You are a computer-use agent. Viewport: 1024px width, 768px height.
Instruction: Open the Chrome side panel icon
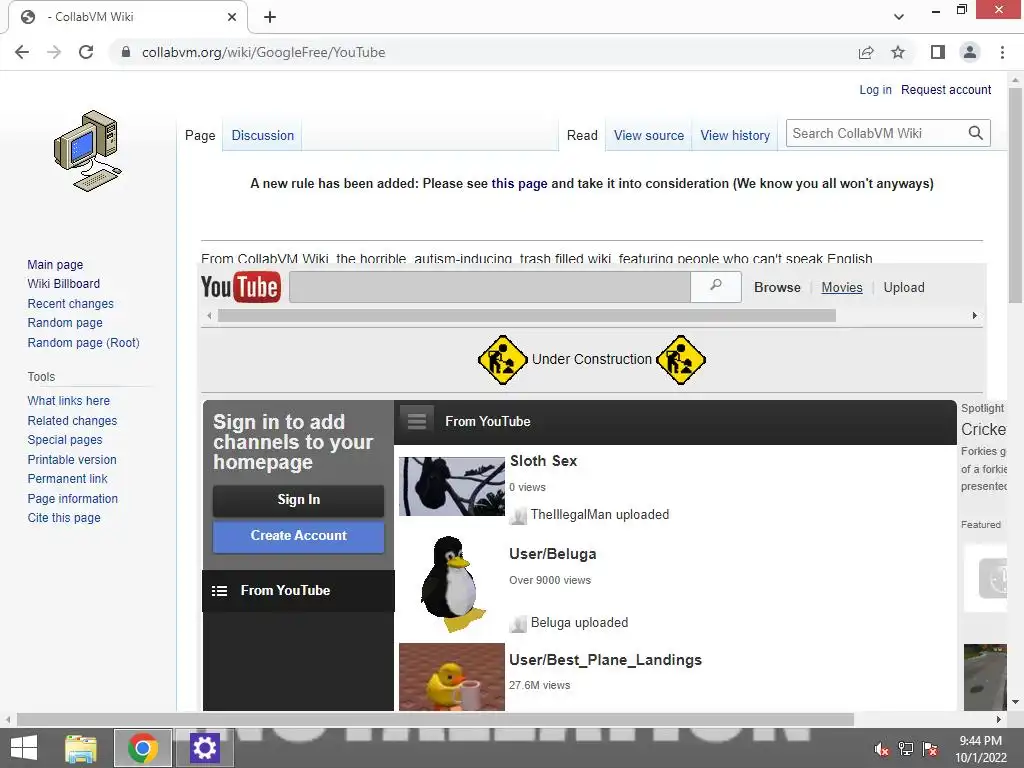point(938,52)
